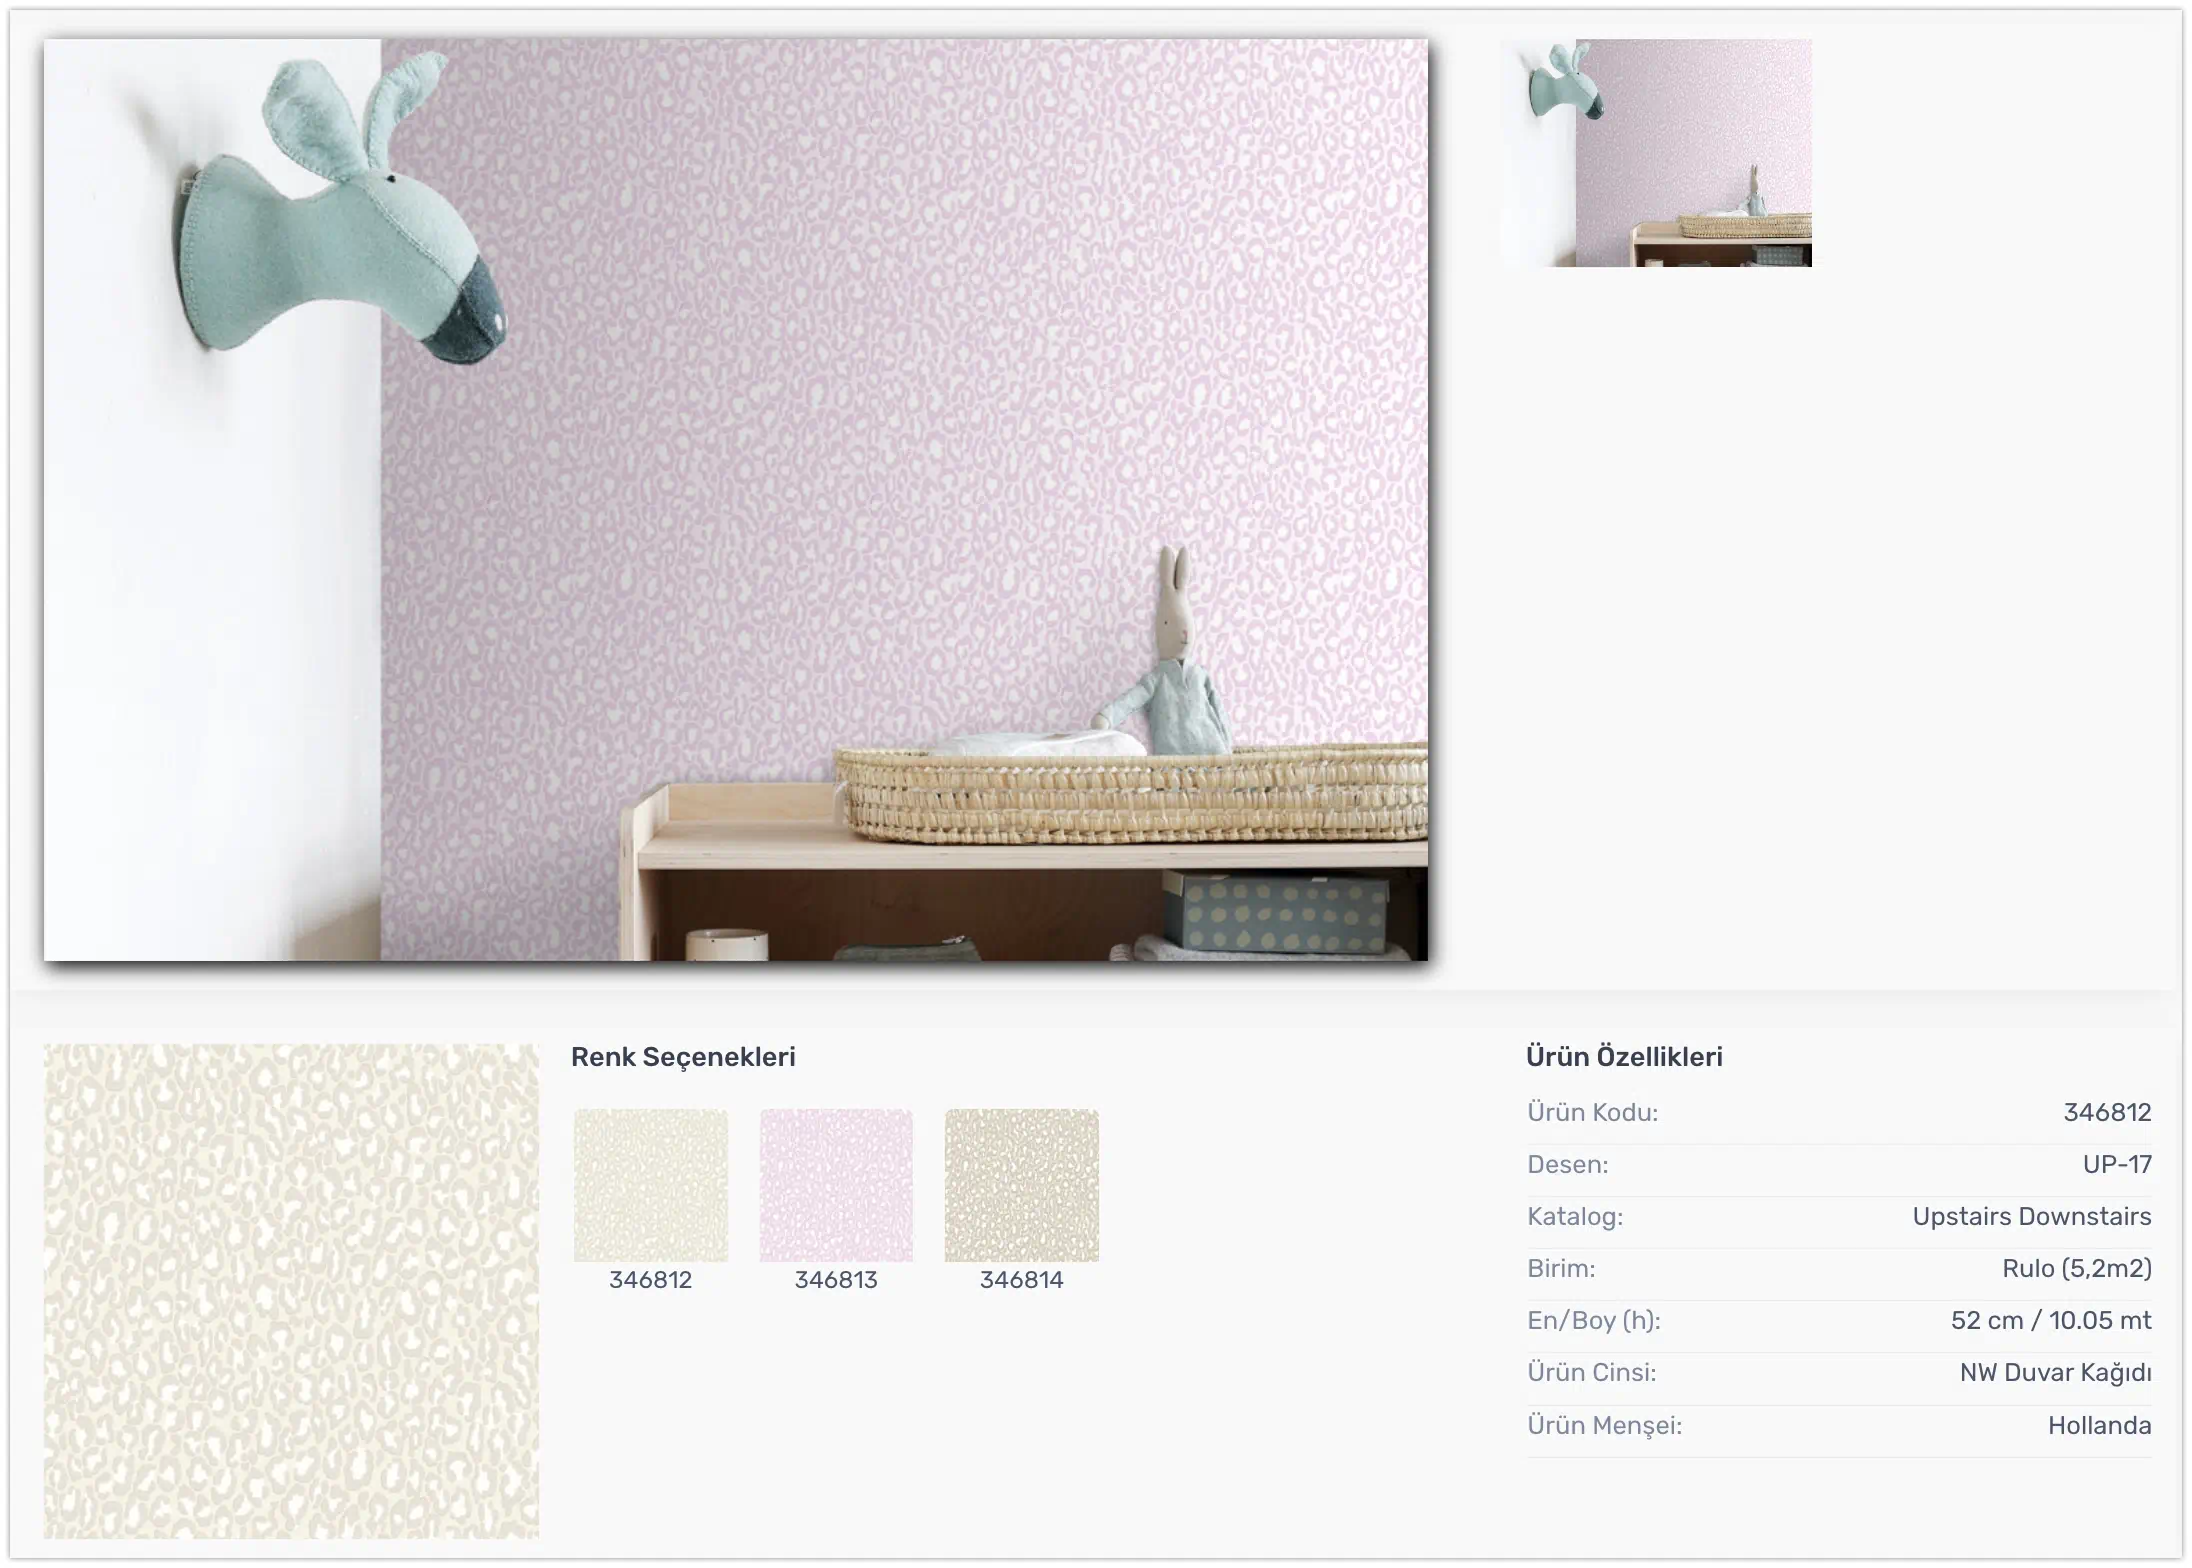Click the 346813 label under the swatch

[836, 1280]
